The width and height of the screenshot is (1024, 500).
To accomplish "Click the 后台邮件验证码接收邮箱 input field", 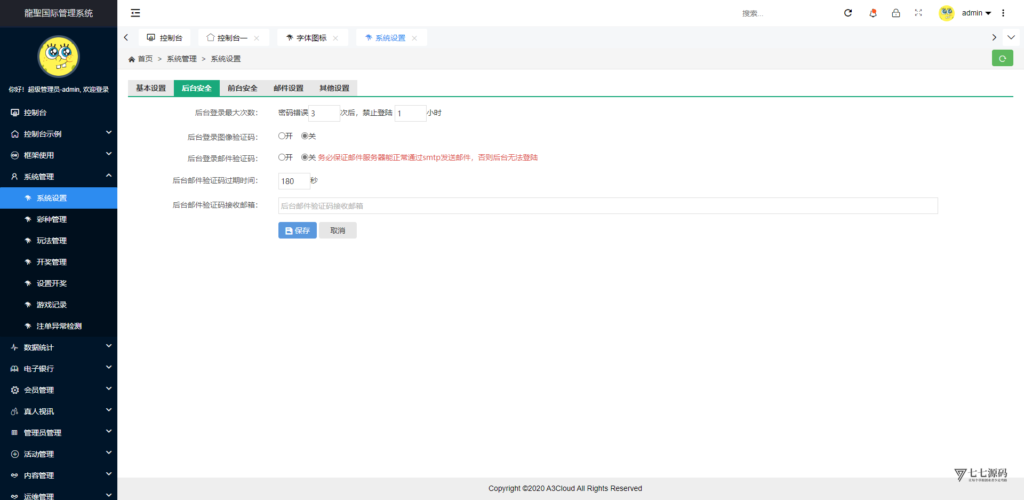I will pos(608,206).
